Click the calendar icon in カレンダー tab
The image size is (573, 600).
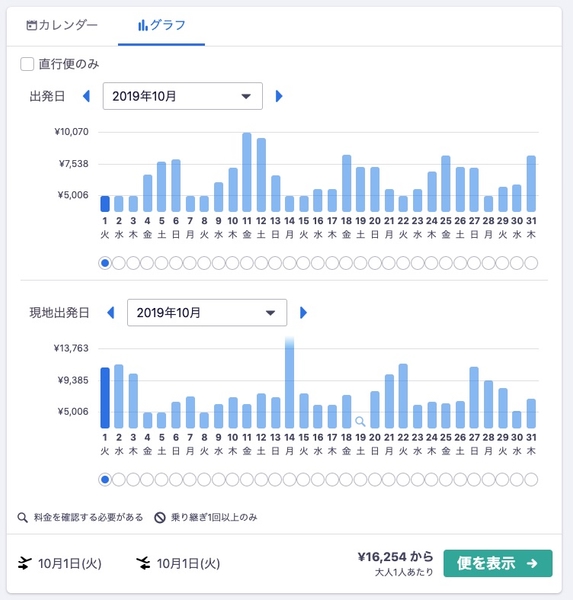(31, 26)
